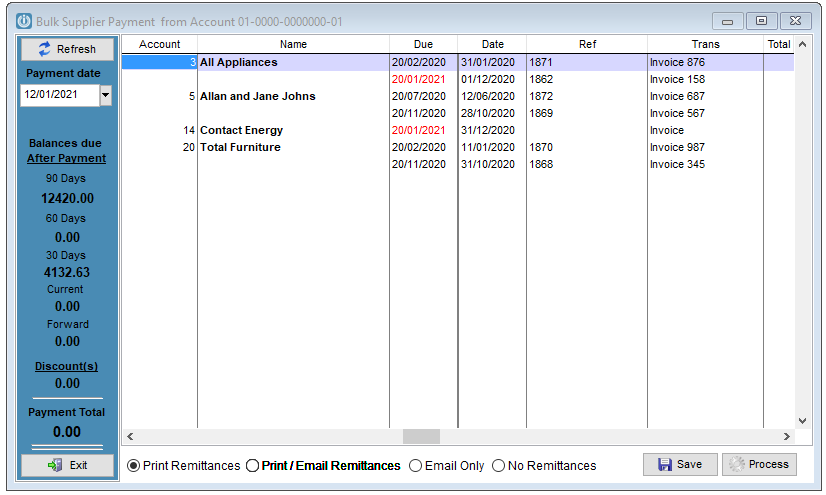Click the Account column header
Viewport: 826px width, 495px height.
pos(160,44)
